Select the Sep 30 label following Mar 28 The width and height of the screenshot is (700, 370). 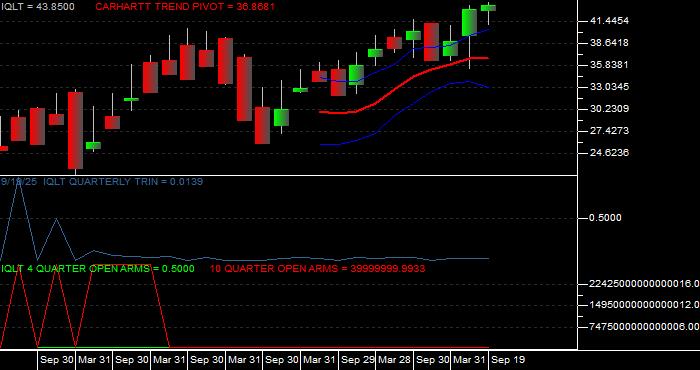coord(433,360)
